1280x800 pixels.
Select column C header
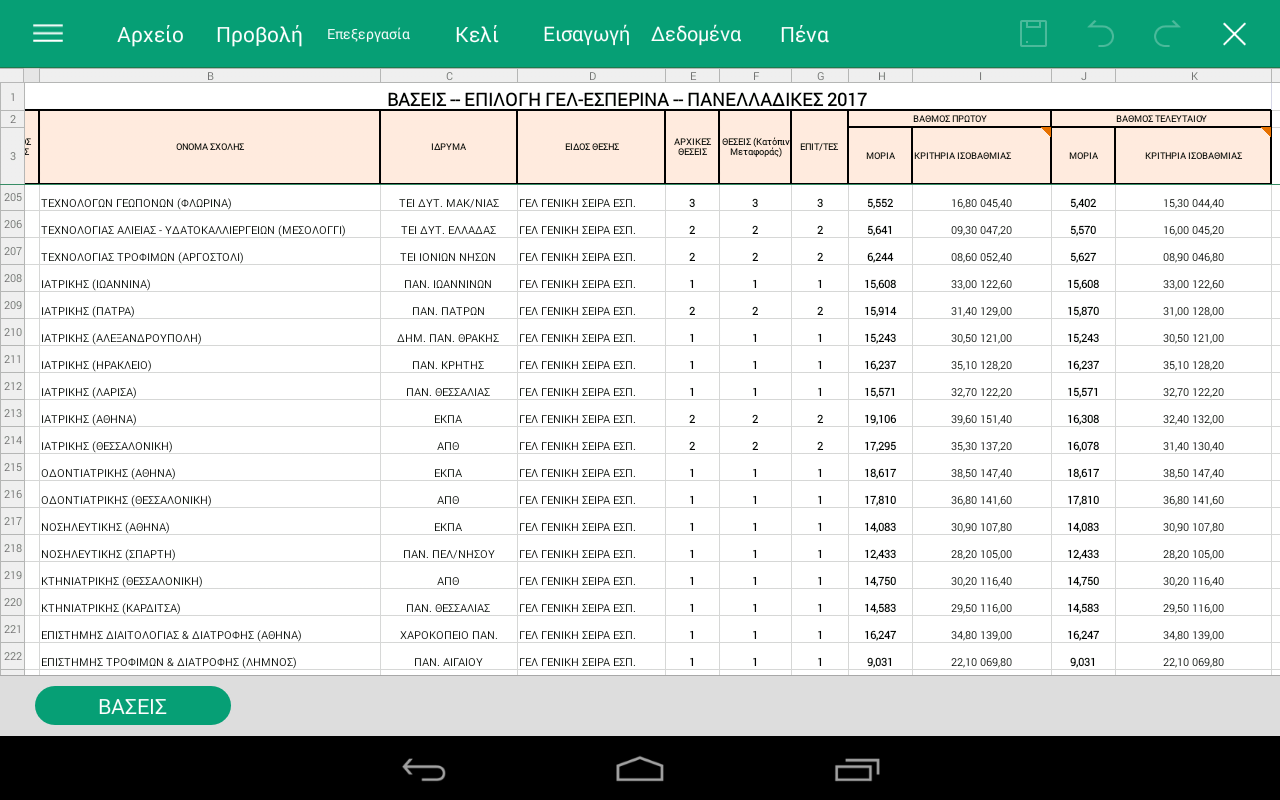pos(449,75)
